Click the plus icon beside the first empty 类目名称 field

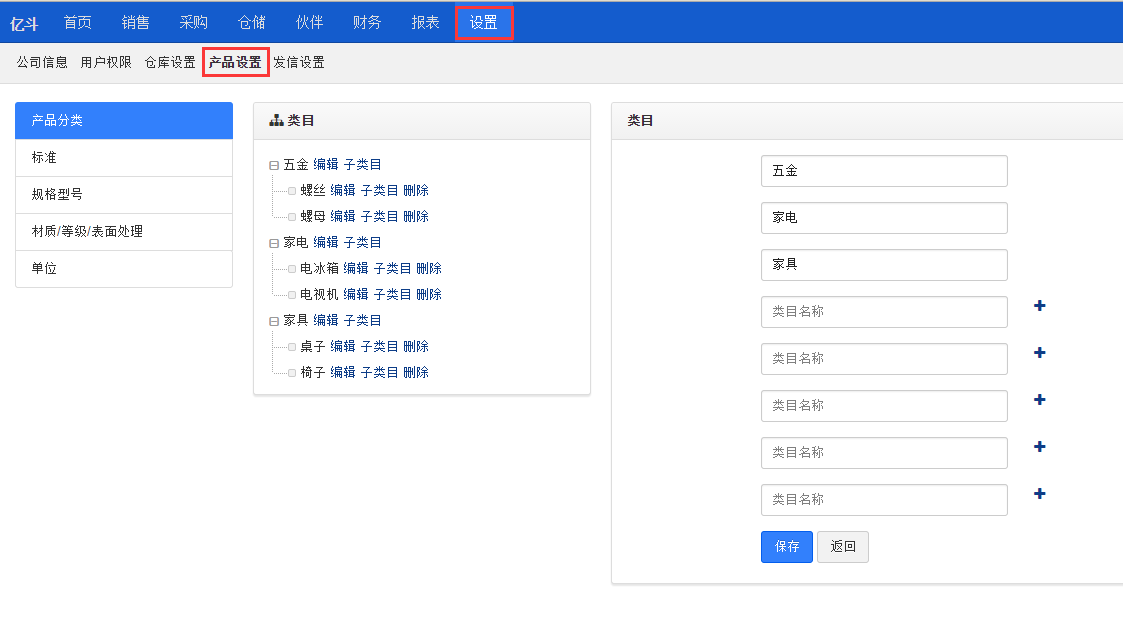click(x=1039, y=306)
